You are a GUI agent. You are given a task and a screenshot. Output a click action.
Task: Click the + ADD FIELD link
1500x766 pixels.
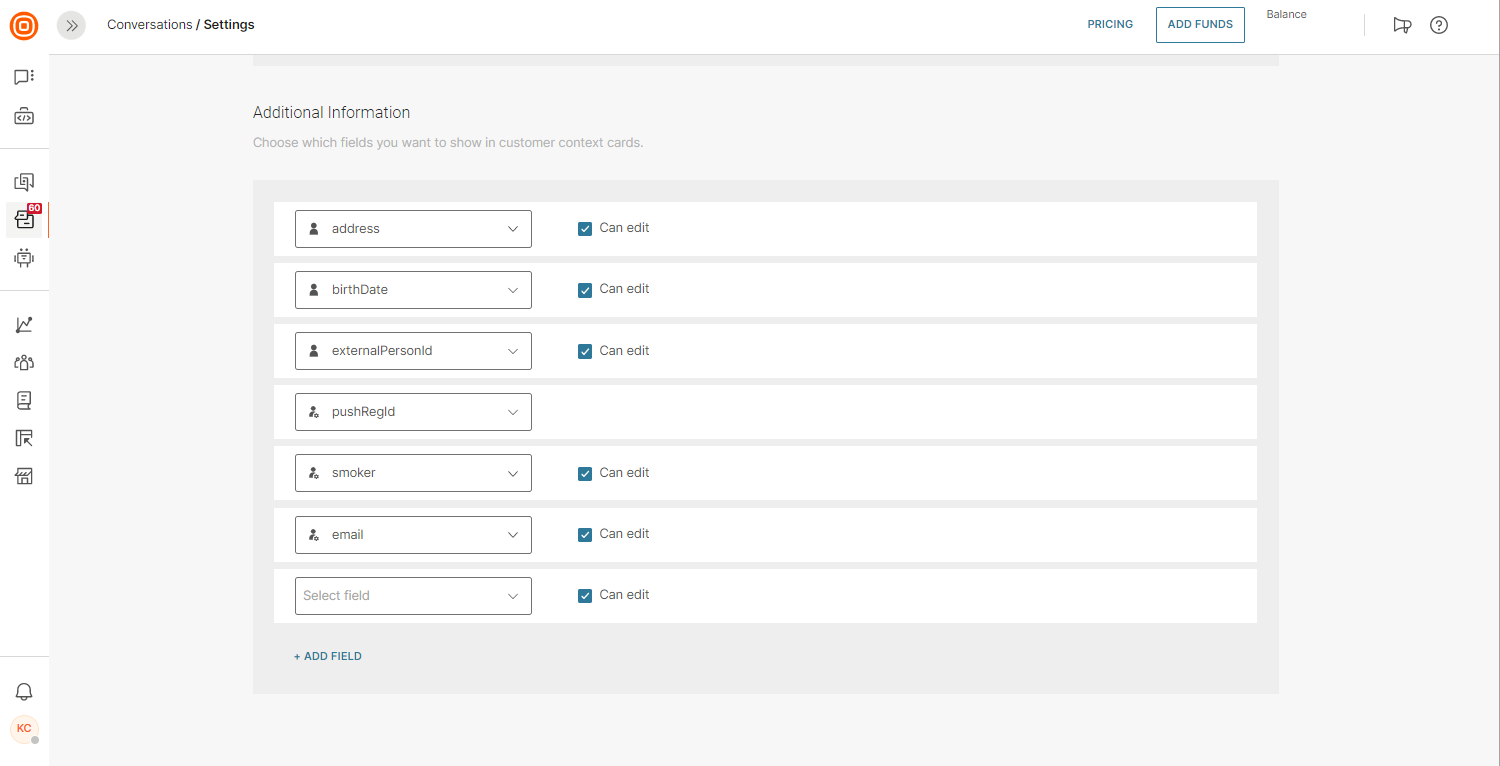[328, 657]
